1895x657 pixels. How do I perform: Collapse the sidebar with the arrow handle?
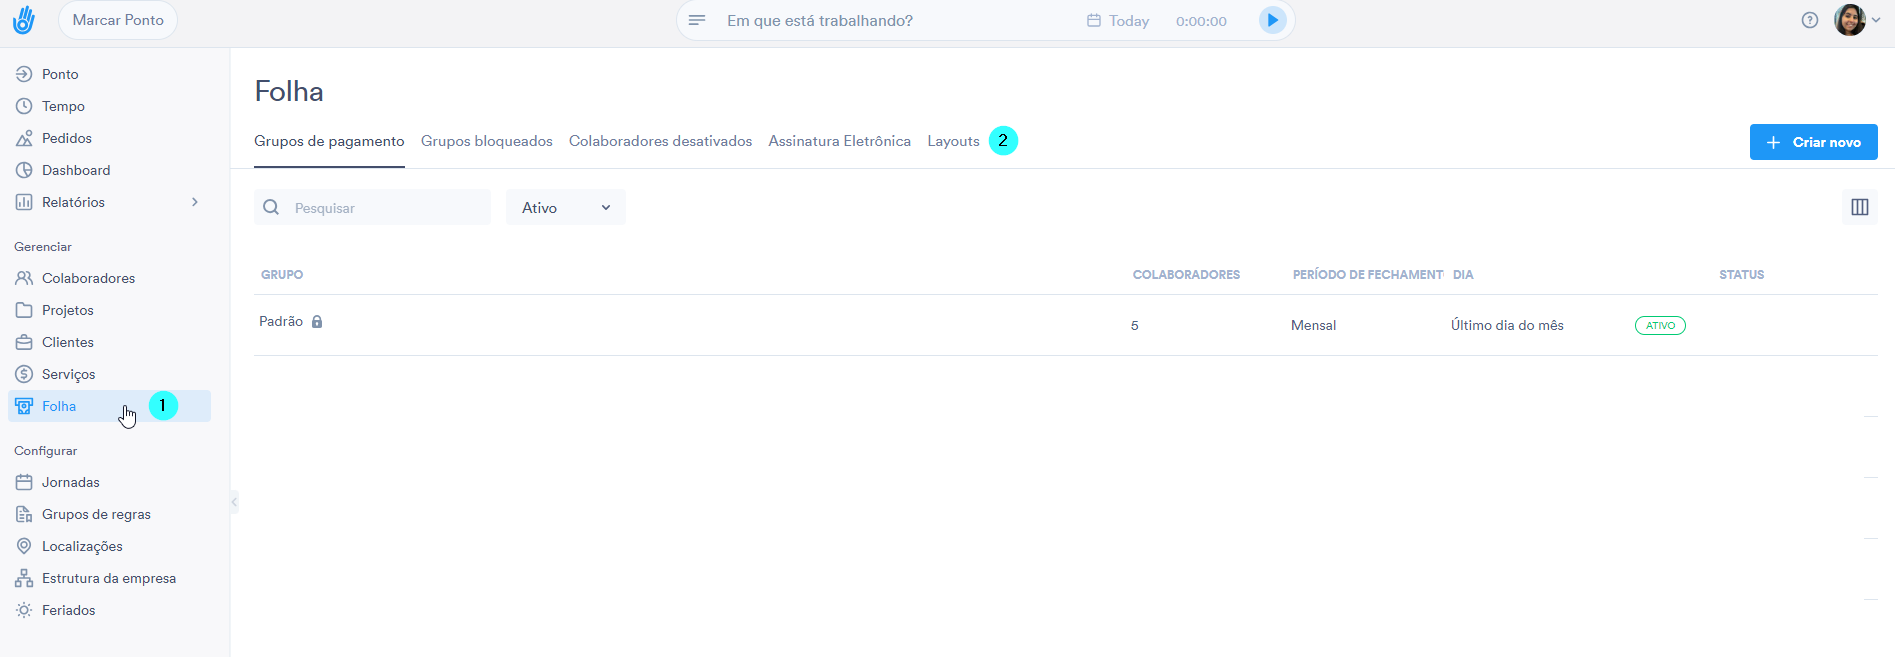(x=234, y=502)
